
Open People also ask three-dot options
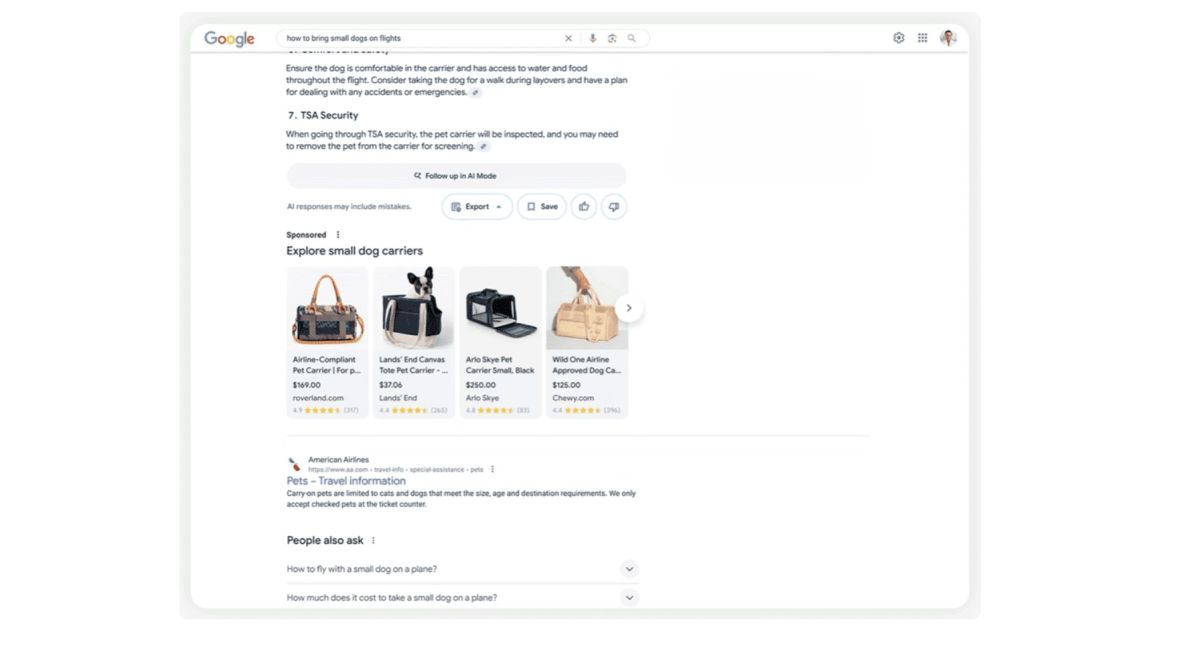(373, 541)
